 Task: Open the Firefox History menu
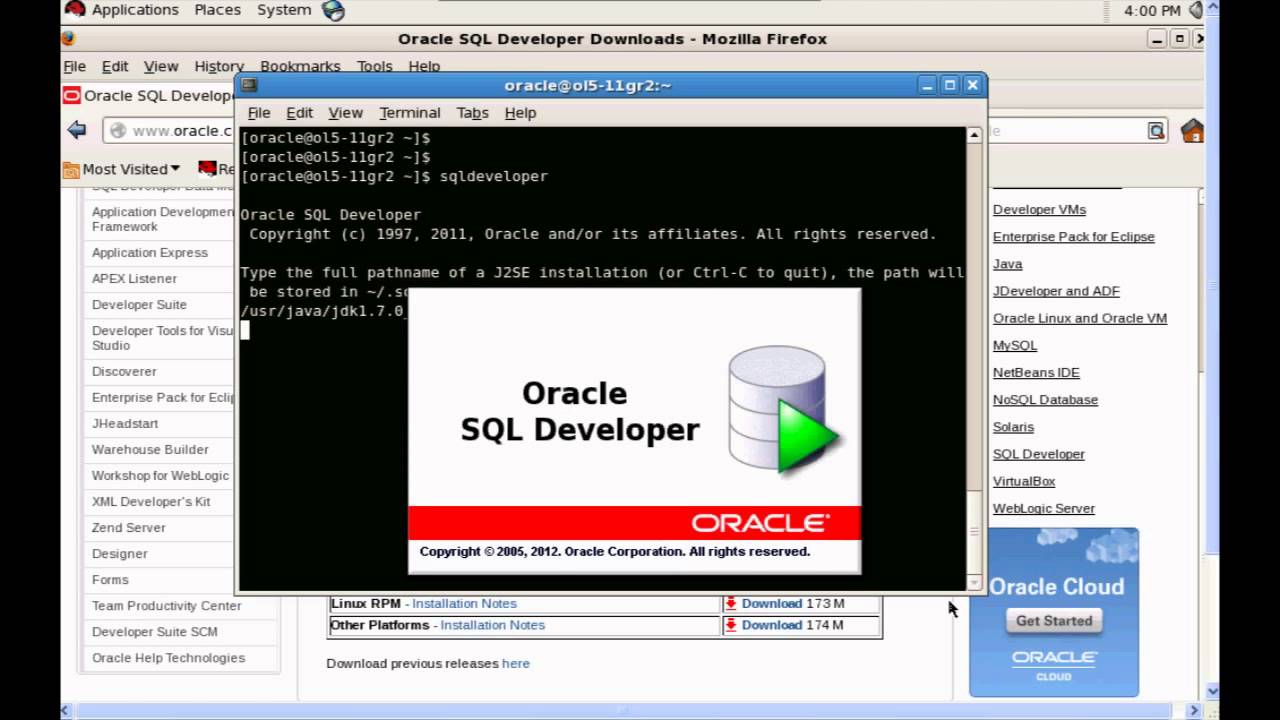[219, 66]
